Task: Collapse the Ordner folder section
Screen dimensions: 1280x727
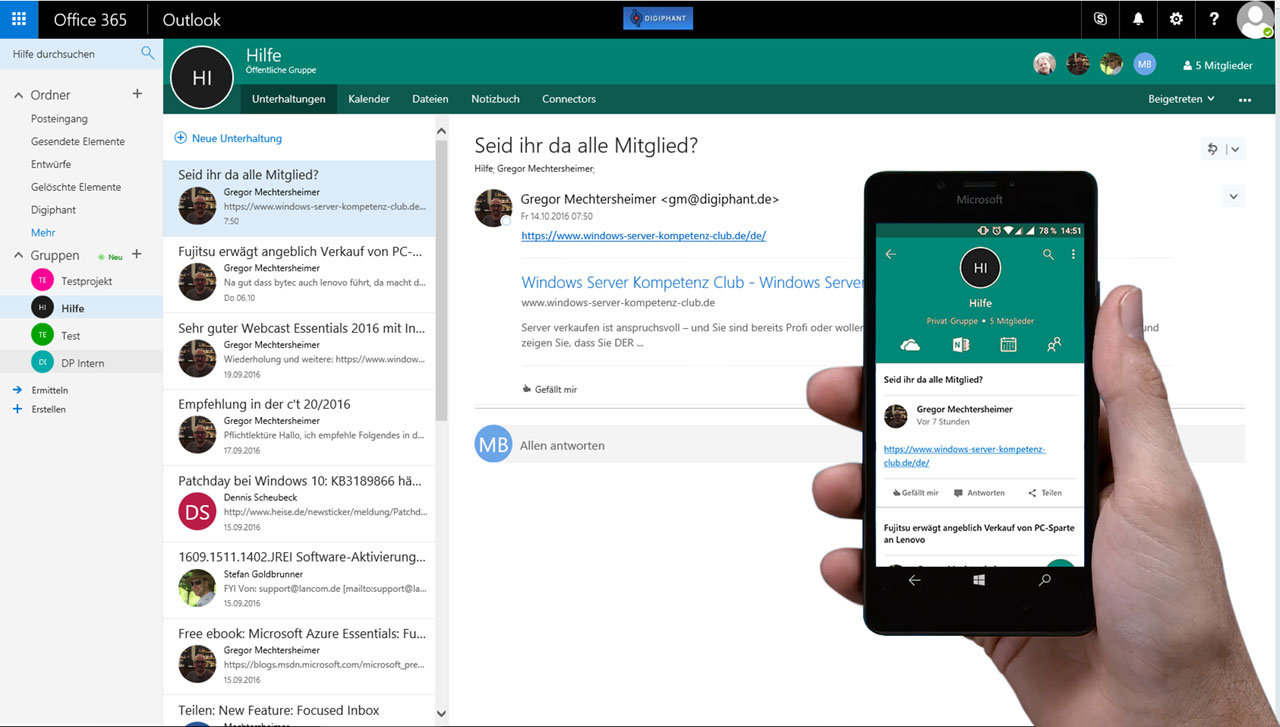Action: [x=18, y=95]
